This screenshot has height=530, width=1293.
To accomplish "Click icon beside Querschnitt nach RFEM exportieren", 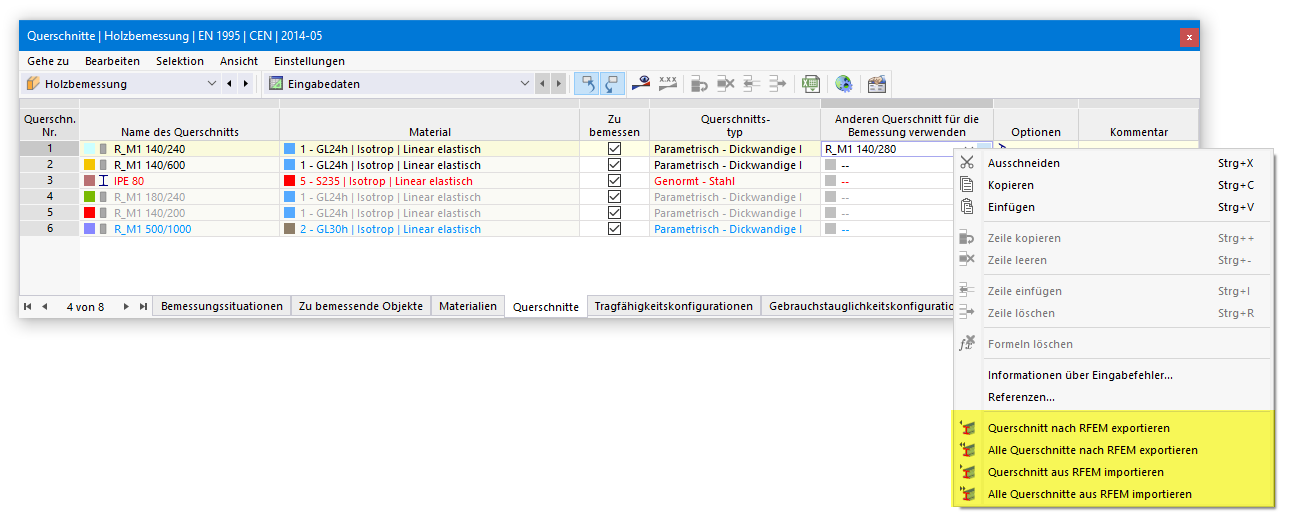I will pyautogui.click(x=967, y=428).
